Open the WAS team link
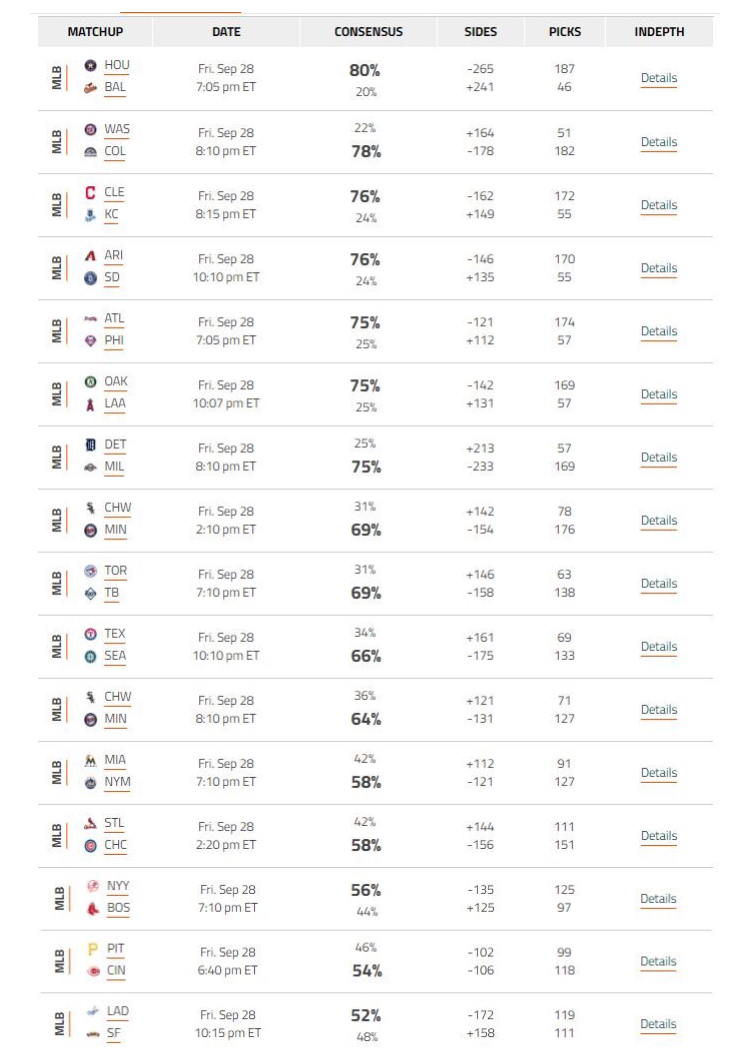This screenshot has width=750, height=1053. [x=117, y=129]
